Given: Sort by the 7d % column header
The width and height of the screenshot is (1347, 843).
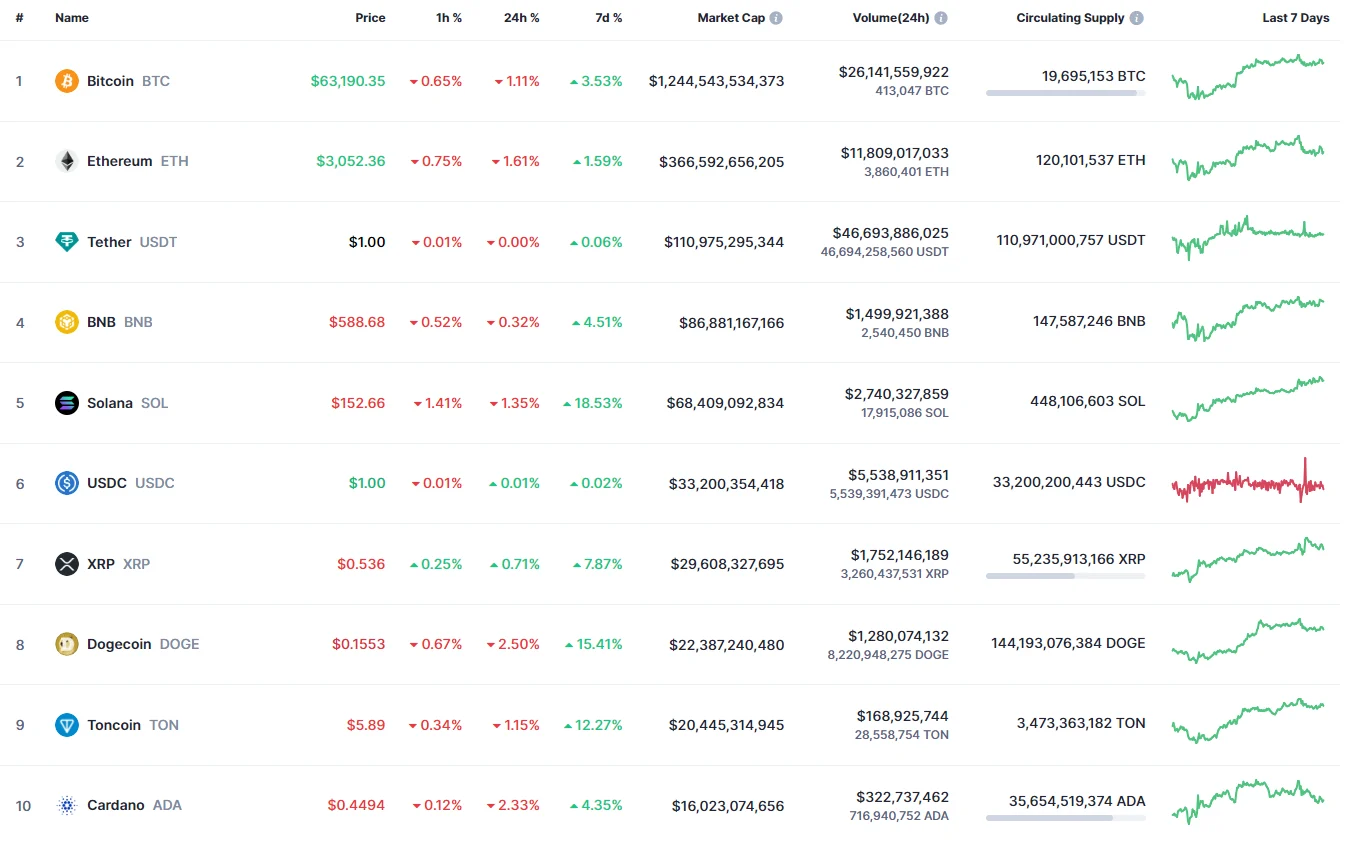Looking at the screenshot, I should (602, 18).
